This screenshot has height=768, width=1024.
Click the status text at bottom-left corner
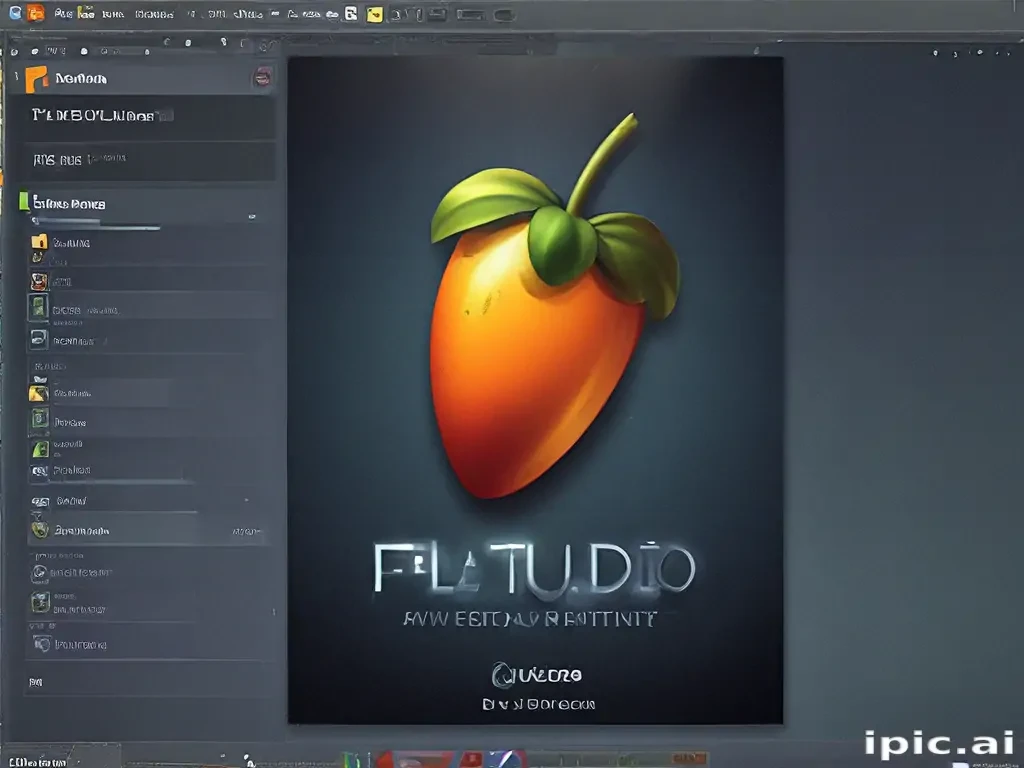[x=38, y=761]
